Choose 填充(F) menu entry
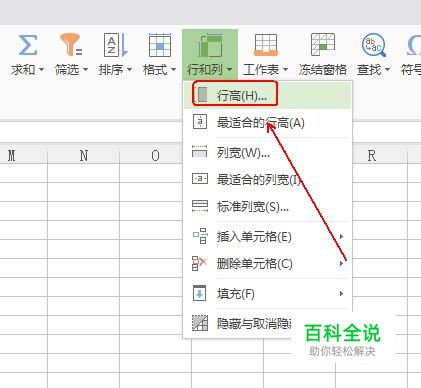The width and height of the screenshot is (421, 388). pos(268,294)
